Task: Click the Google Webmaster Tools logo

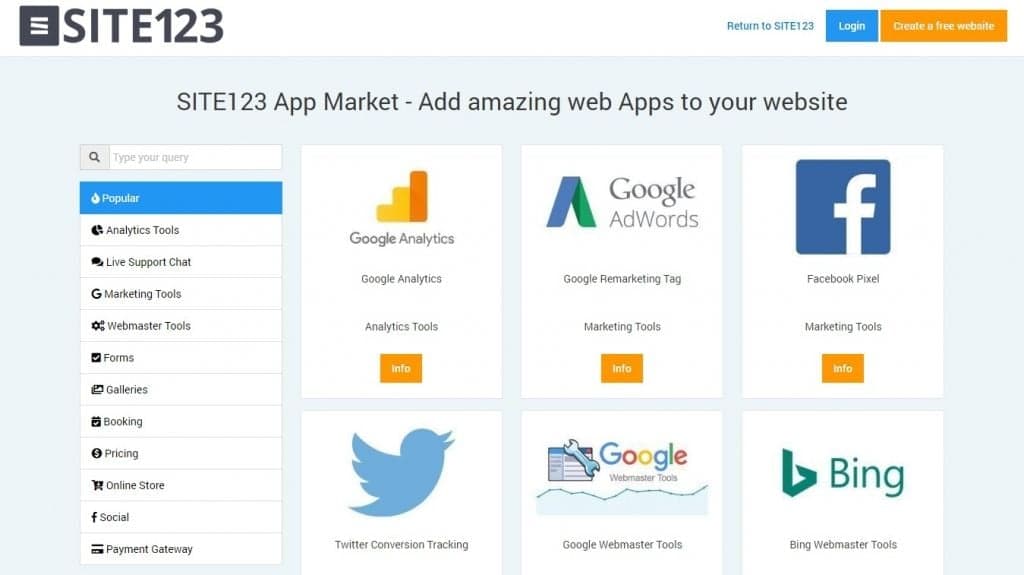Action: (x=622, y=474)
